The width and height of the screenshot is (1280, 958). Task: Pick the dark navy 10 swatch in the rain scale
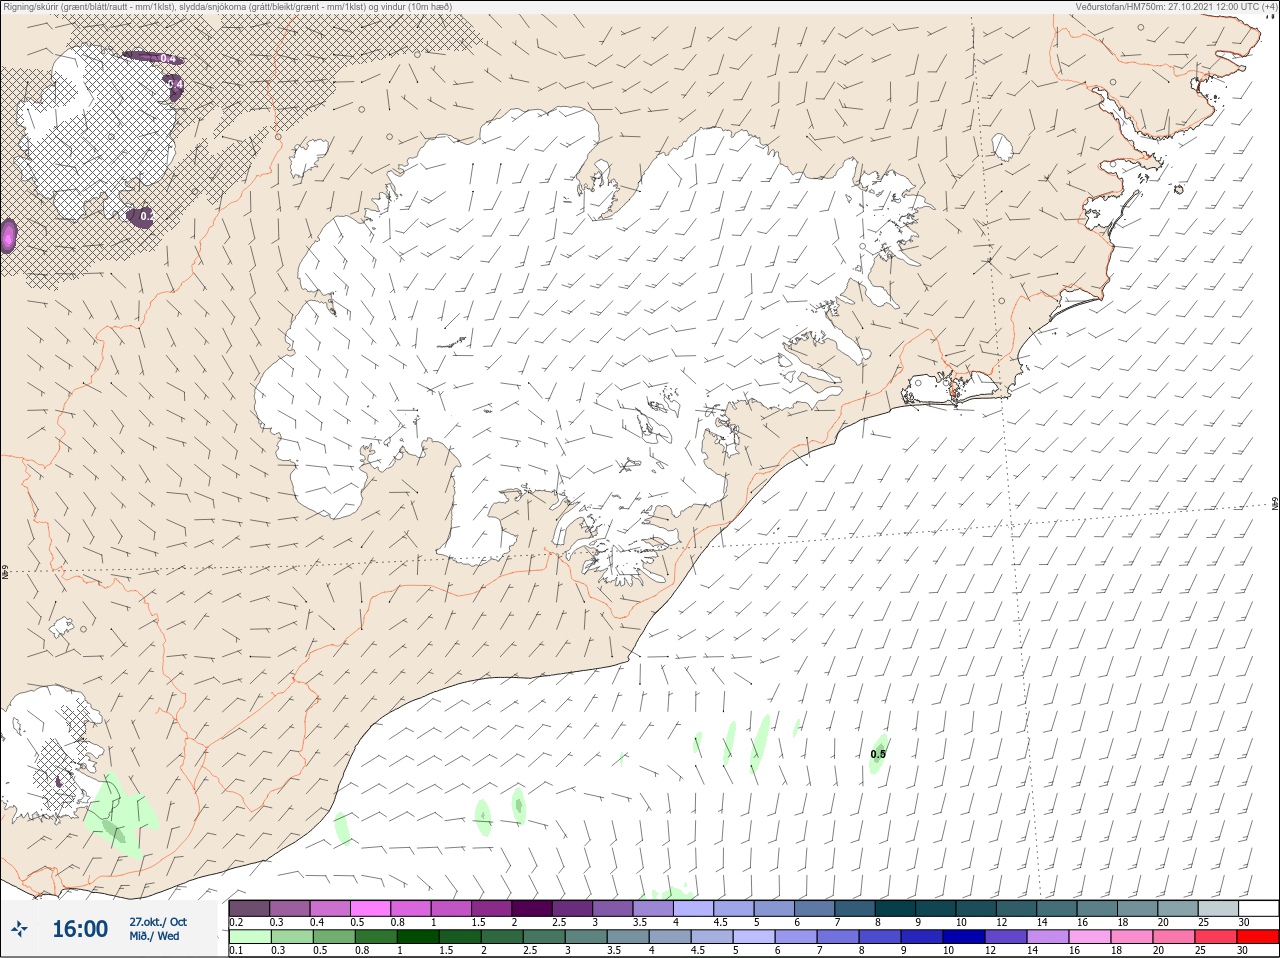[964, 937]
